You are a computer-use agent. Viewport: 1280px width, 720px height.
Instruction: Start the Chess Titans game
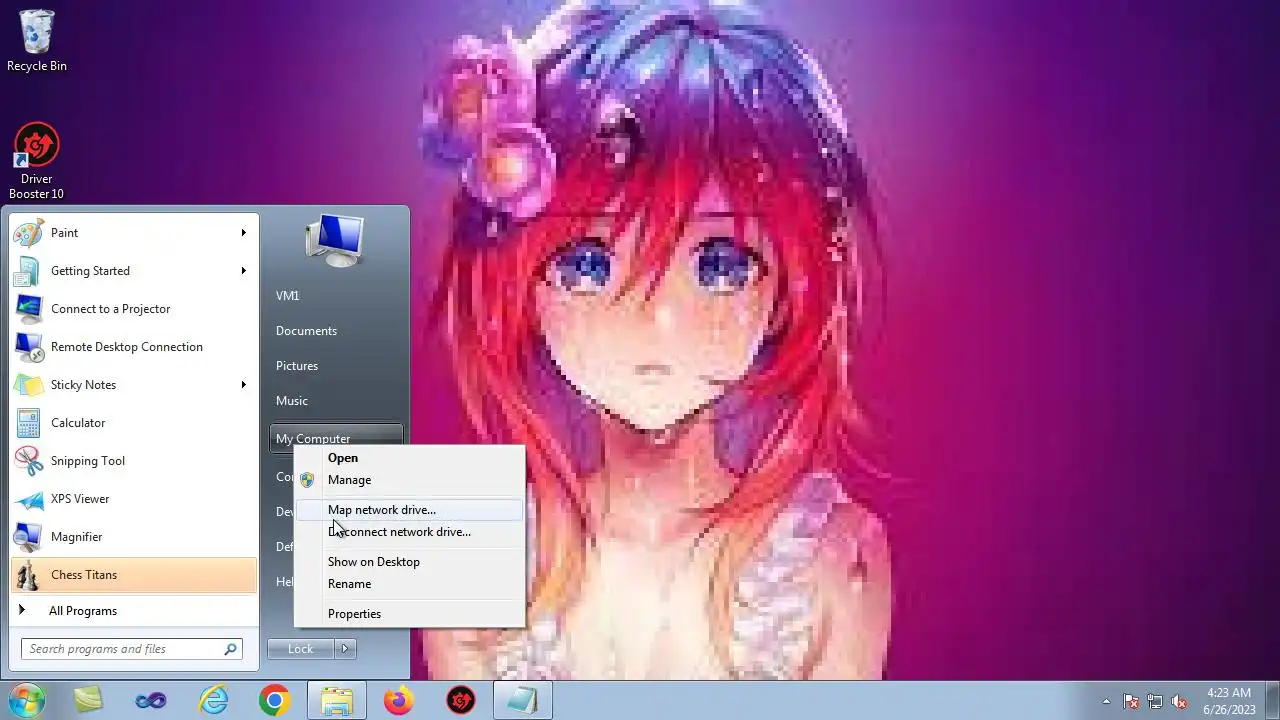(133, 575)
